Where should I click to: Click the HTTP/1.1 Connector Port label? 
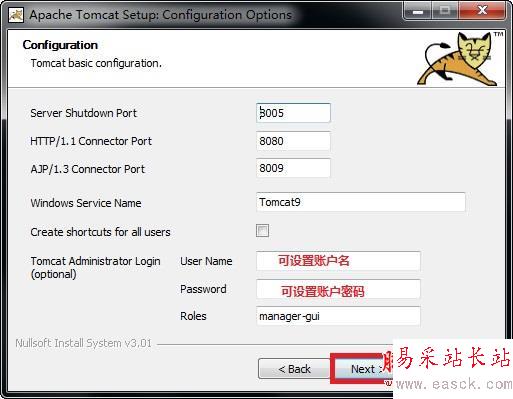coord(91,141)
